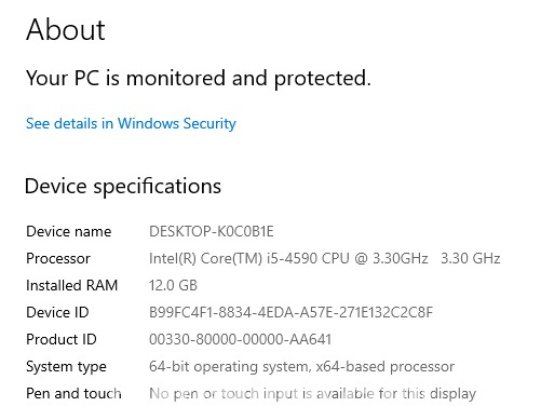Click the Installed RAM label
The height and width of the screenshot is (420, 541).
pyautogui.click(x=72, y=285)
